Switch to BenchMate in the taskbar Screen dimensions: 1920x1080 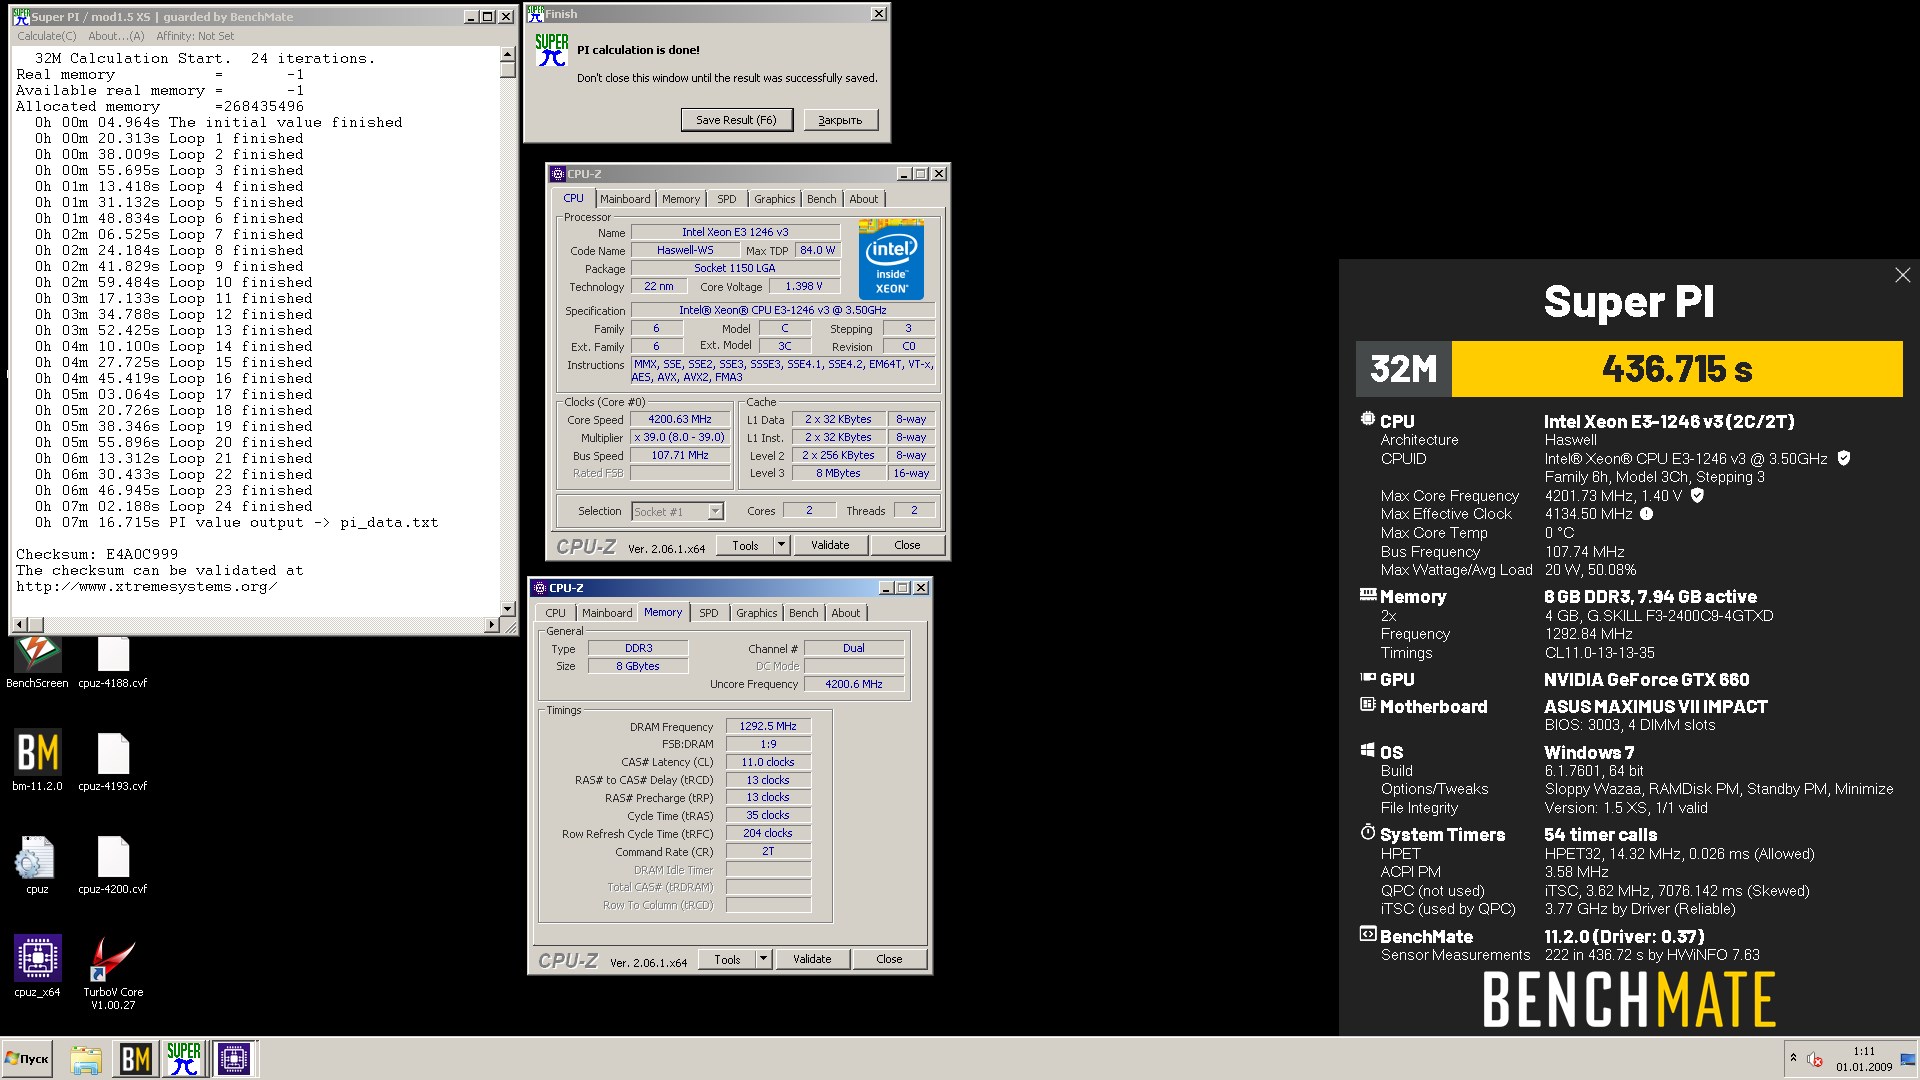pyautogui.click(x=135, y=1059)
